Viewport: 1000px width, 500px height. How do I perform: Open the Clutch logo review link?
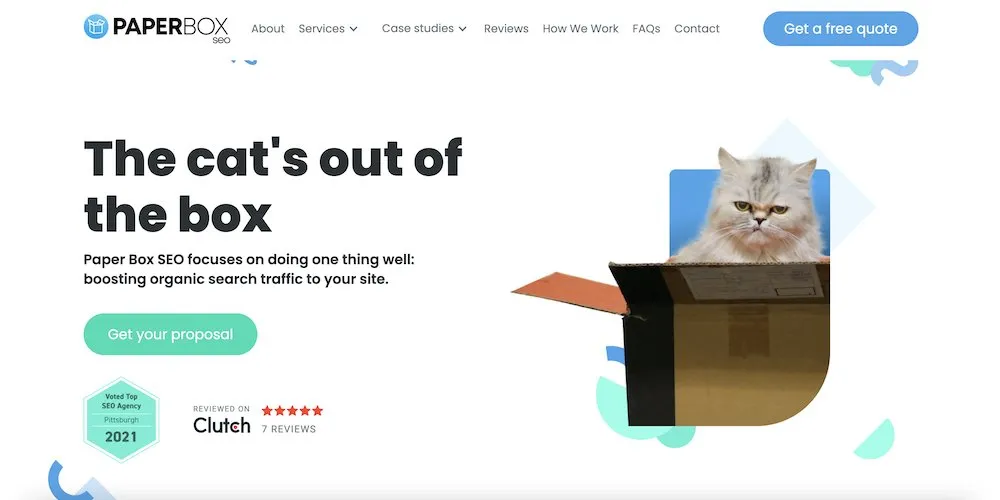[x=221, y=425]
